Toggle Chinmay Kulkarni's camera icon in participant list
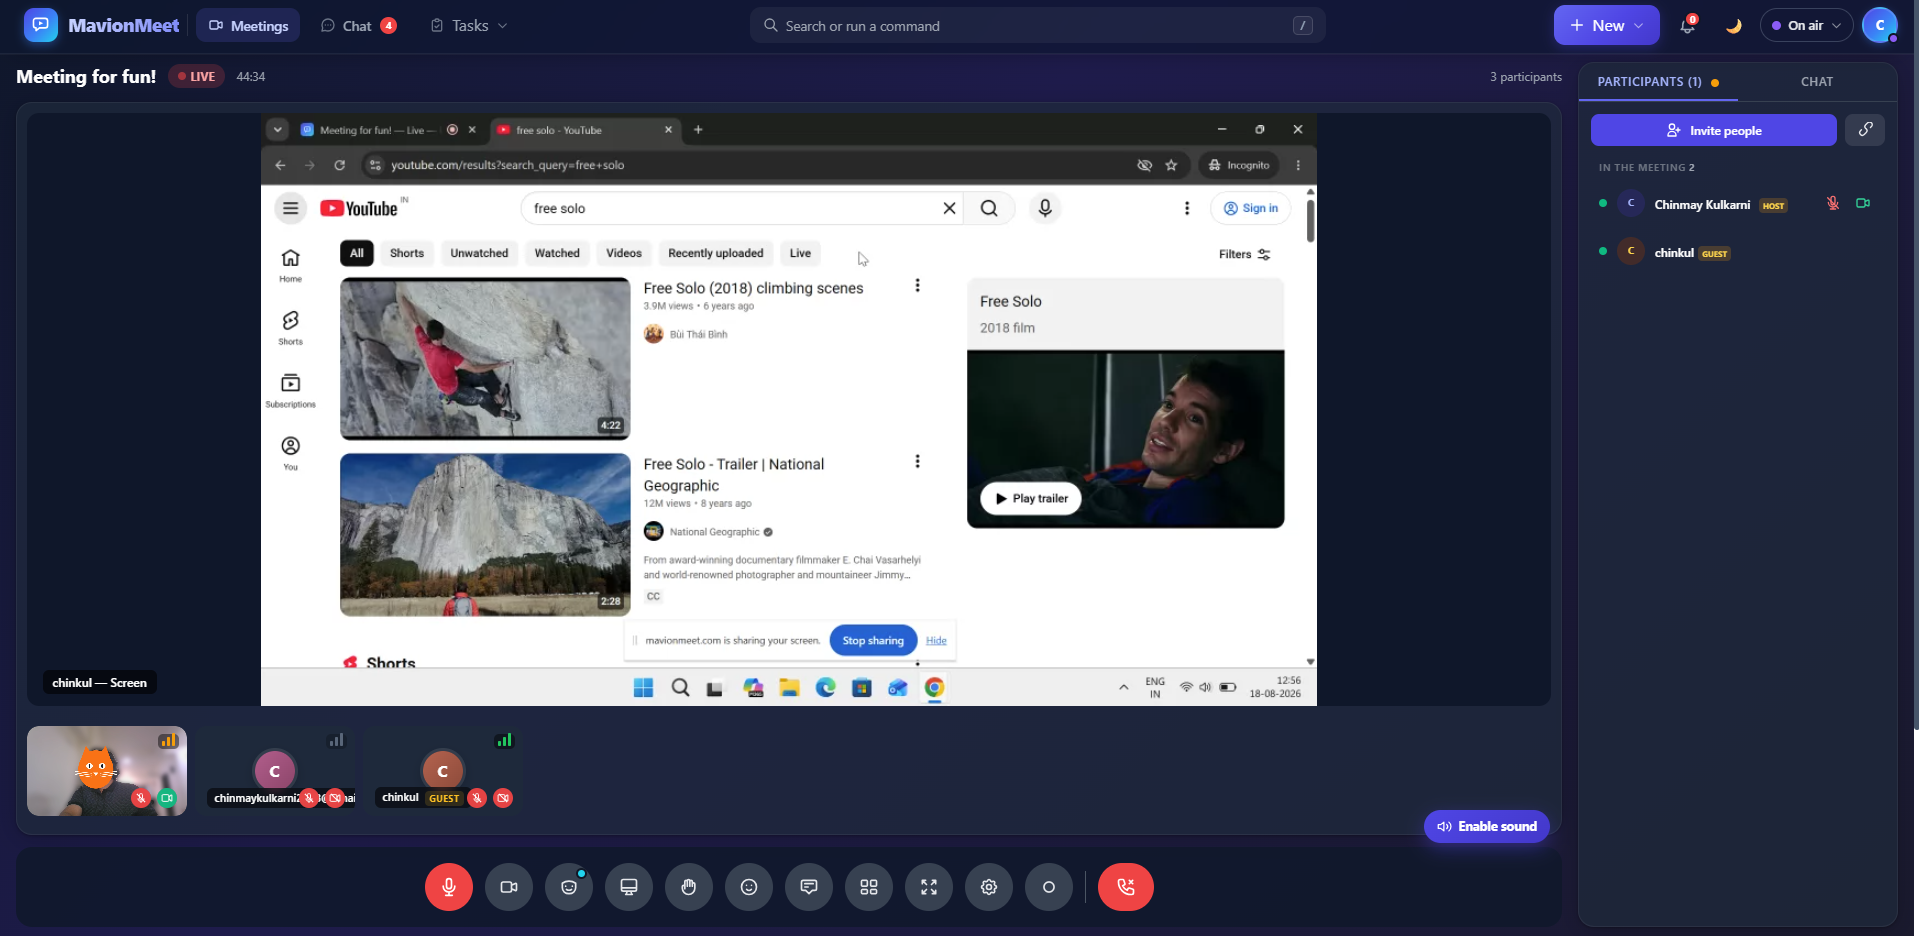This screenshot has width=1919, height=936. [1863, 203]
